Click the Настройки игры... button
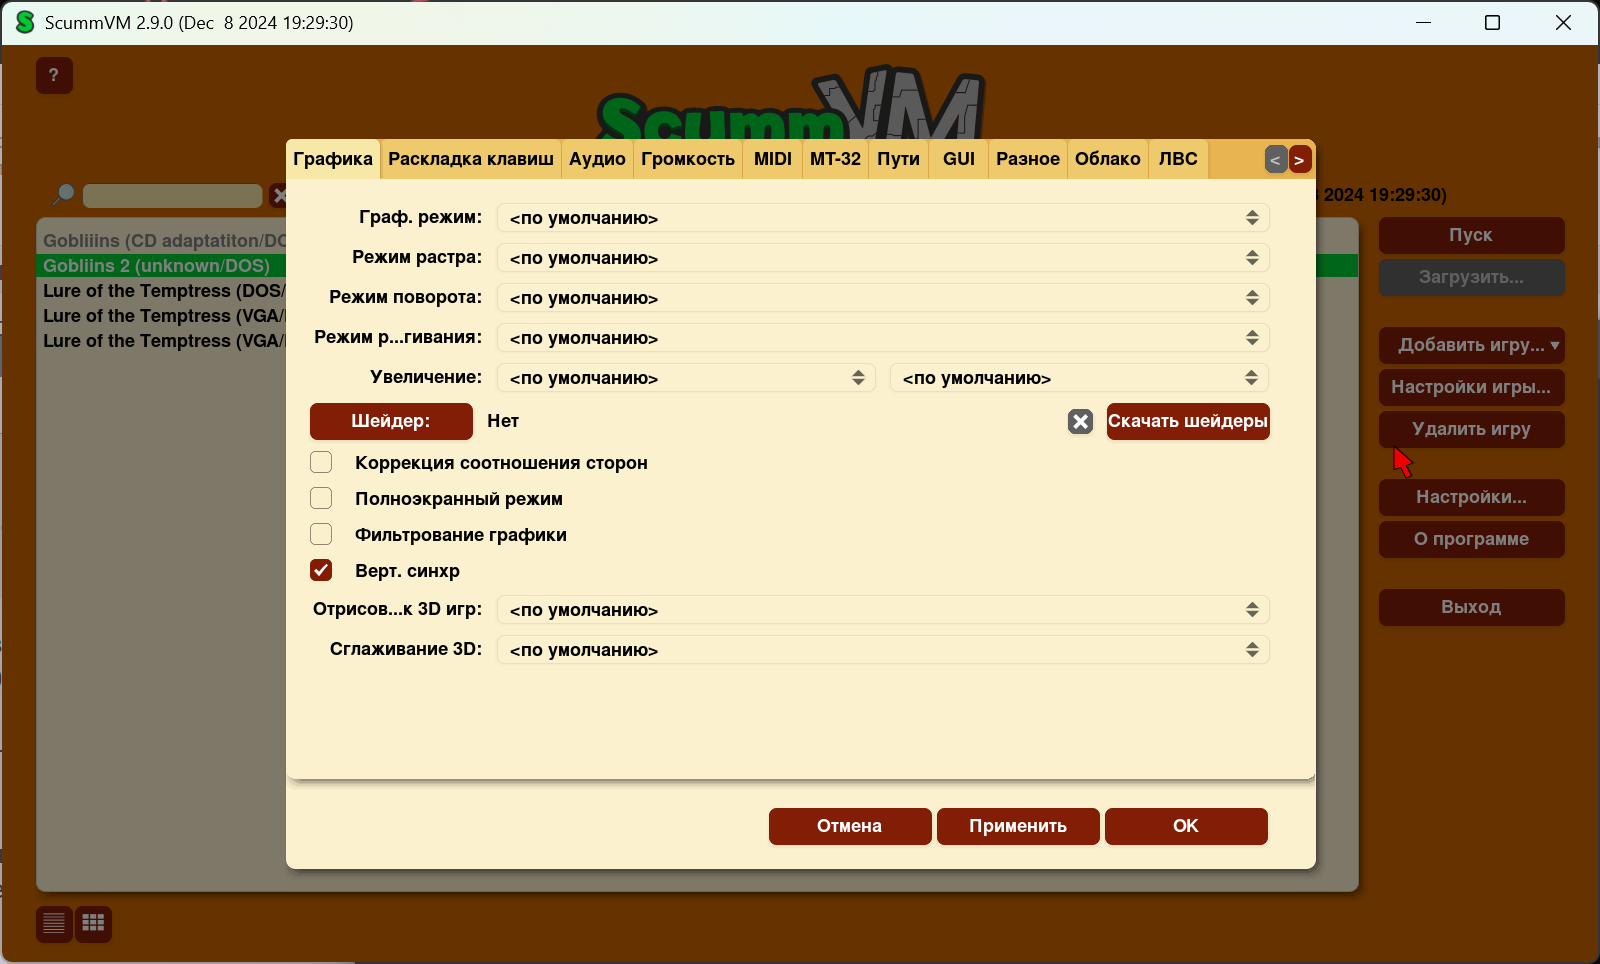The width and height of the screenshot is (1600, 964). (1471, 387)
